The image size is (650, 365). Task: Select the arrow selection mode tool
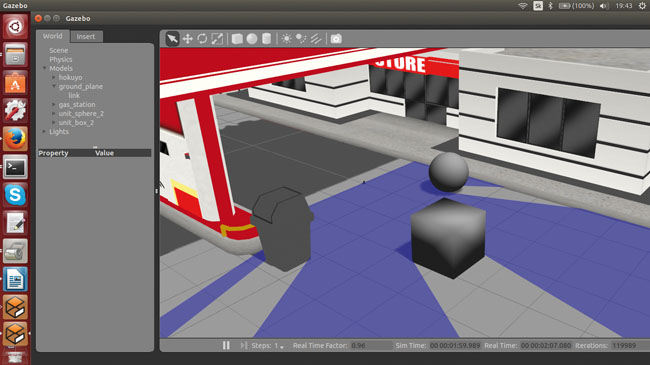(172, 39)
